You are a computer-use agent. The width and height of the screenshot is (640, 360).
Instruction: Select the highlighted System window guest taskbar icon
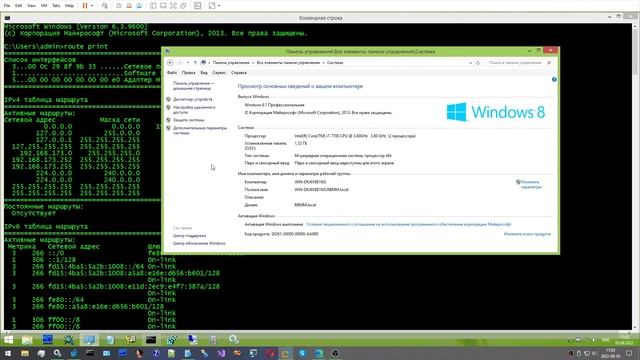click(x=89, y=340)
